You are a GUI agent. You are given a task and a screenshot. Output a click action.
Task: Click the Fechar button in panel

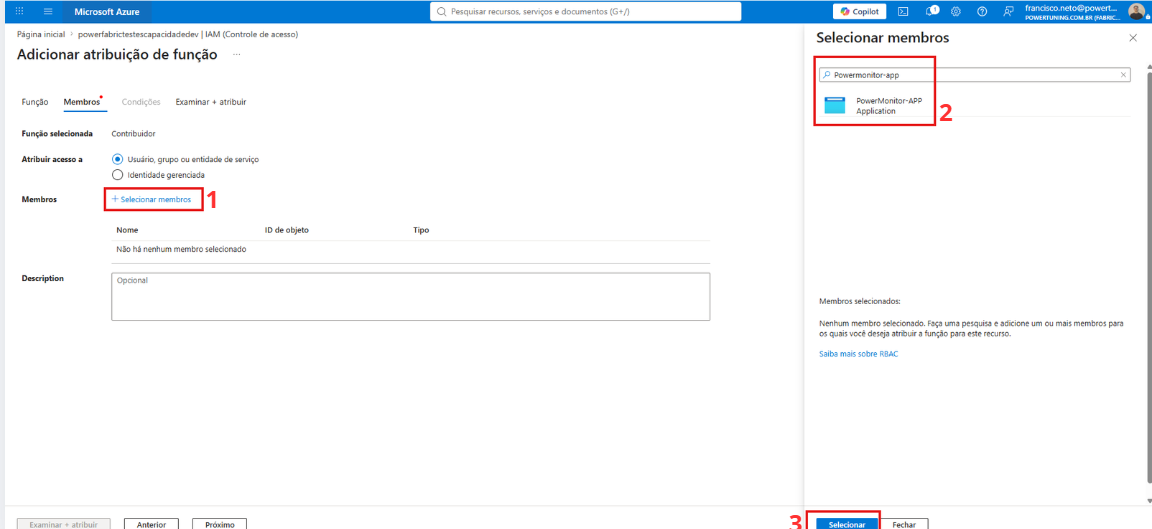click(x=904, y=525)
